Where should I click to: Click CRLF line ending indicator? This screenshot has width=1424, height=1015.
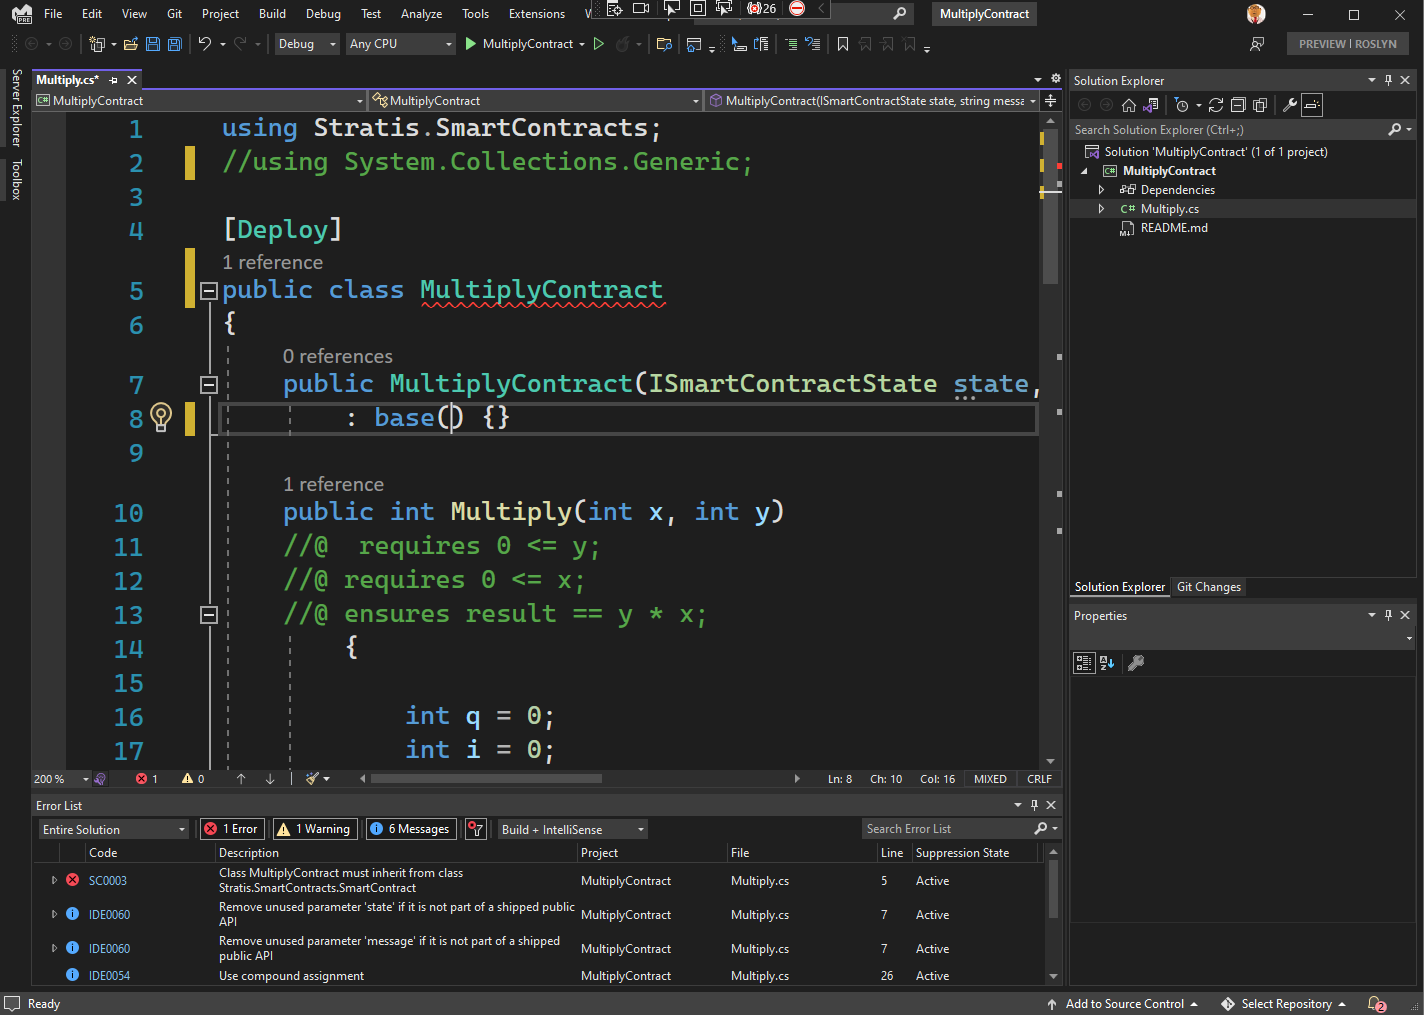[1039, 779]
